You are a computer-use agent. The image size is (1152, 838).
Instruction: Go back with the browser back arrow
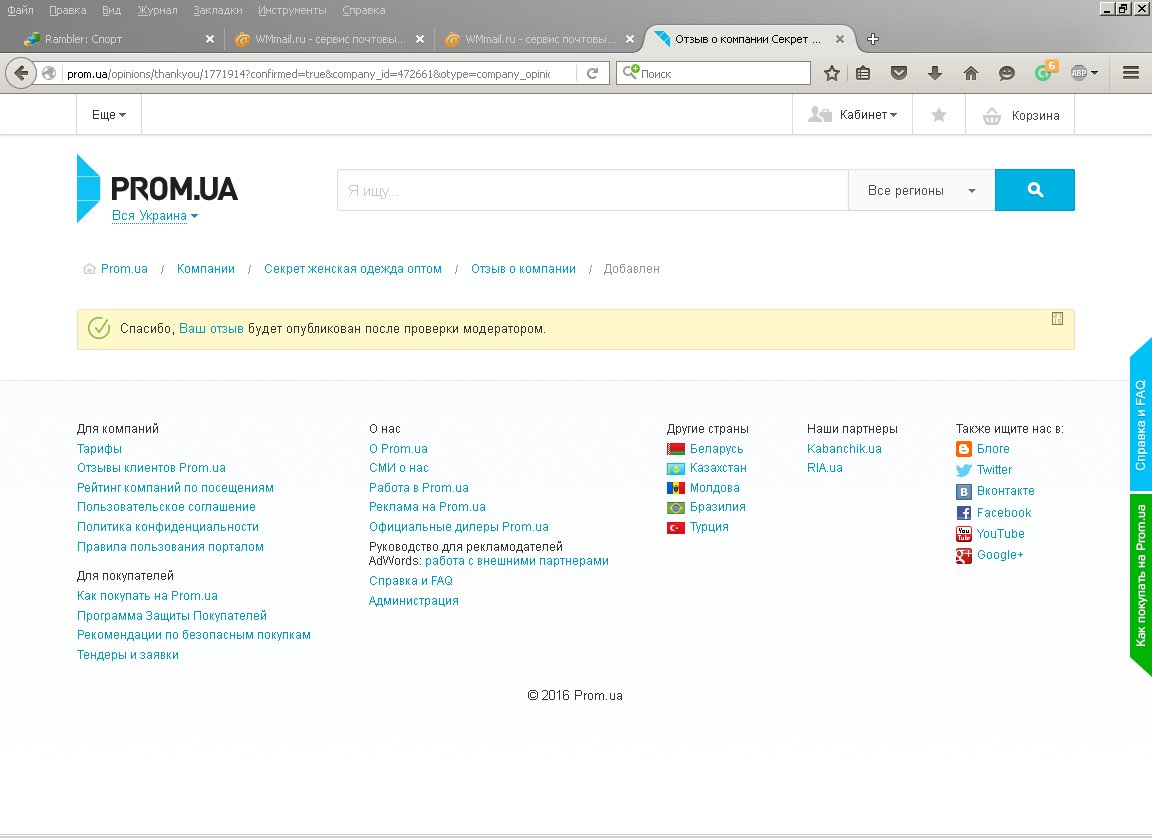pos(21,73)
